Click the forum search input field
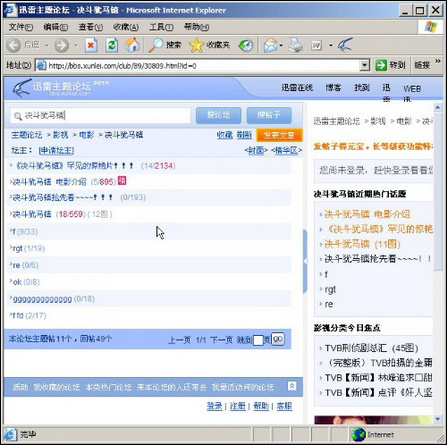 (100, 116)
